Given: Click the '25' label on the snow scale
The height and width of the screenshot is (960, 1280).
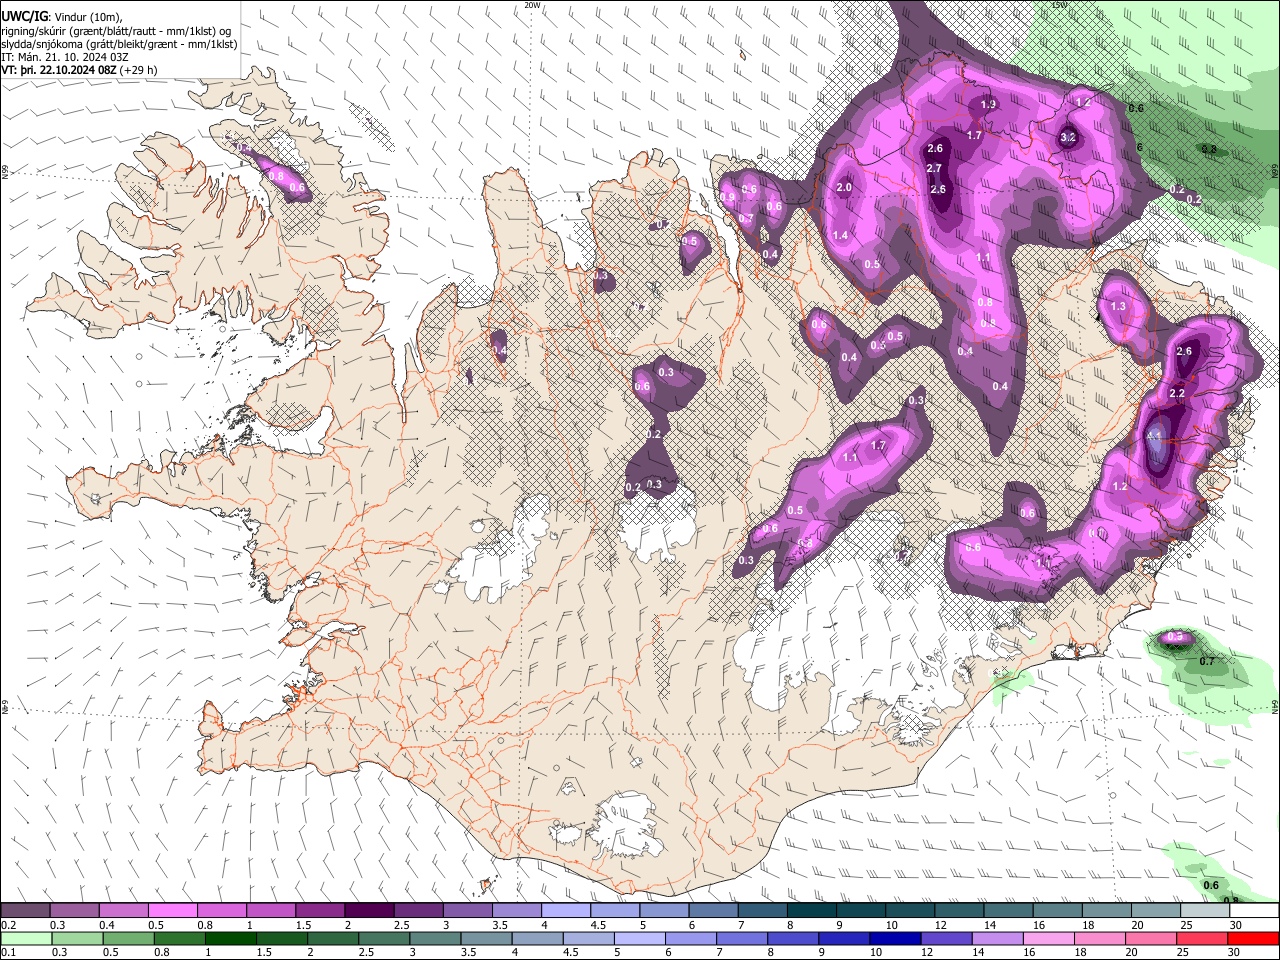Looking at the screenshot, I should (1187, 925).
